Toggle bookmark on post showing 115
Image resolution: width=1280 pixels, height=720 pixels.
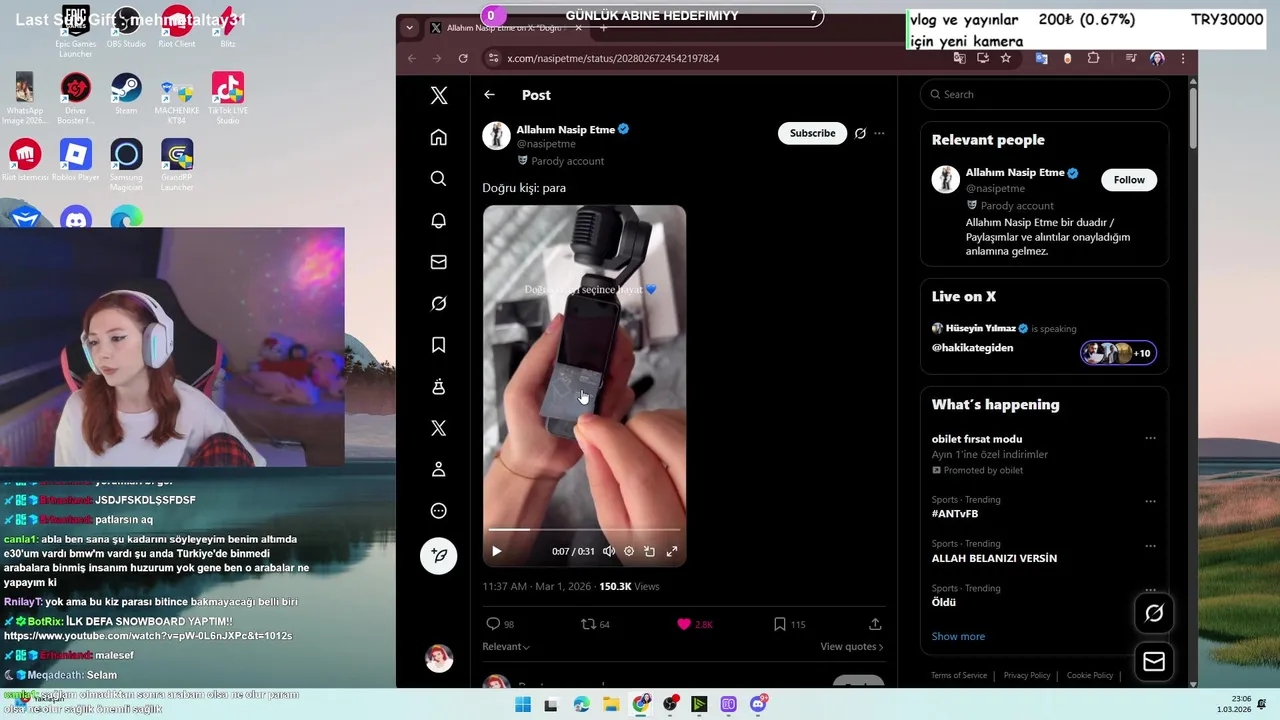coord(789,624)
